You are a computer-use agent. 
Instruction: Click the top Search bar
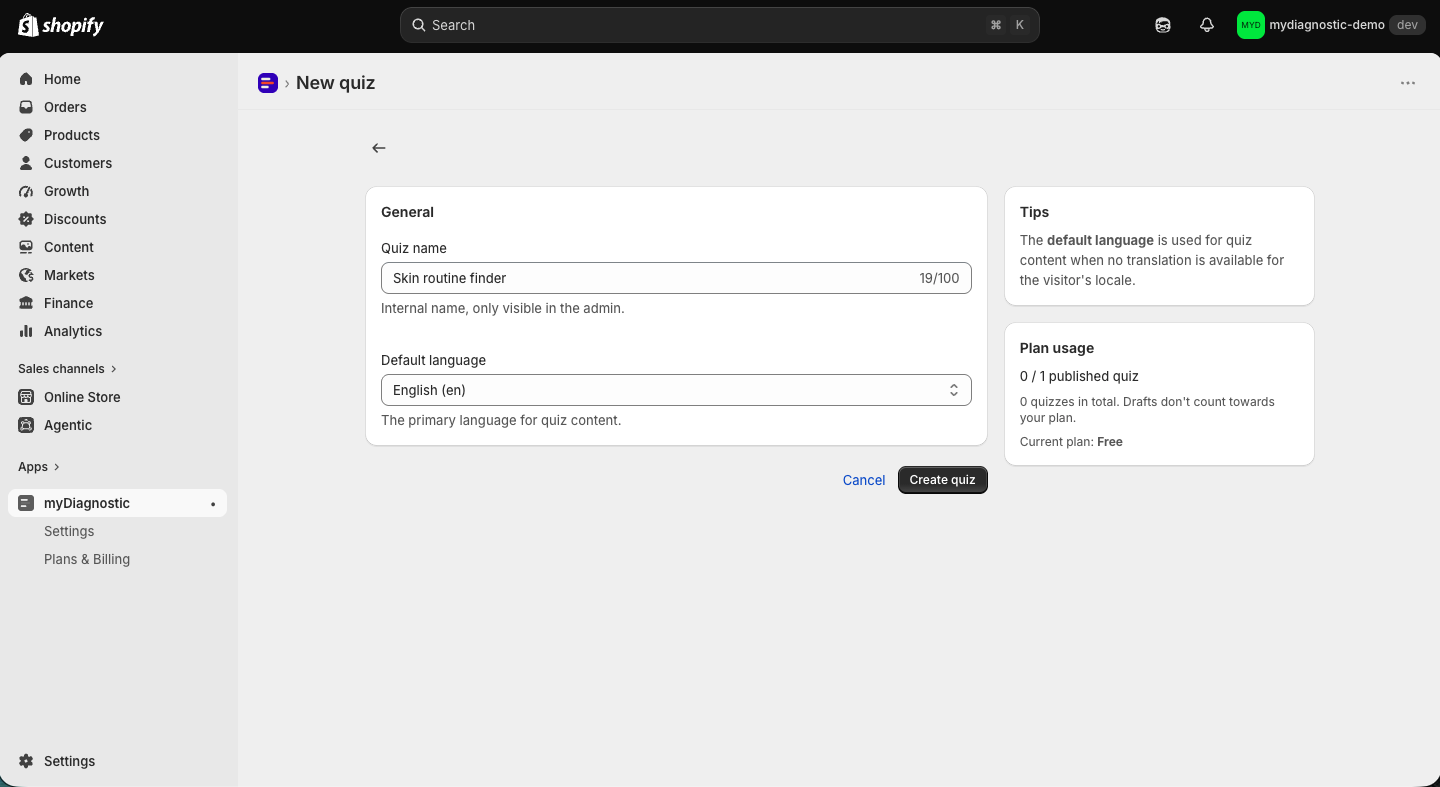pyautogui.click(x=720, y=25)
